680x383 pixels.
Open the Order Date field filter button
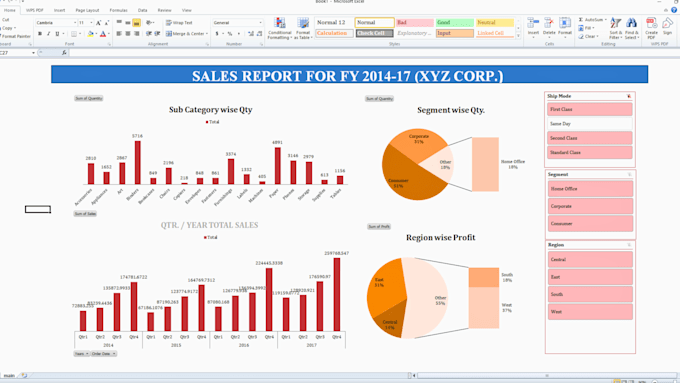pyautogui.click(x=104, y=354)
